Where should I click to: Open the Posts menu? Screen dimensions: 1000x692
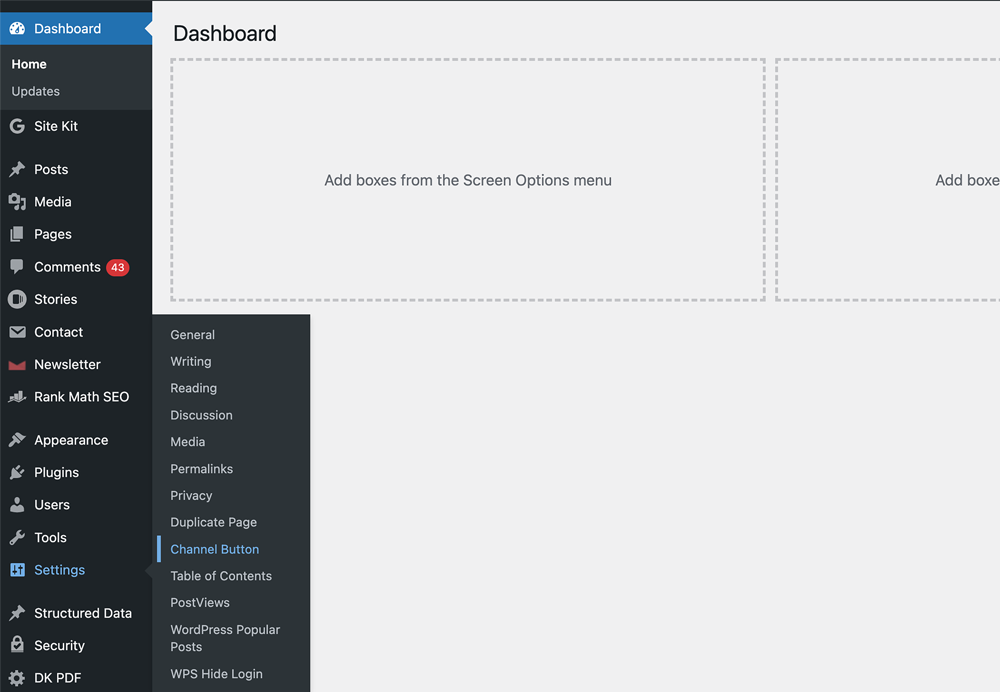click(51, 170)
